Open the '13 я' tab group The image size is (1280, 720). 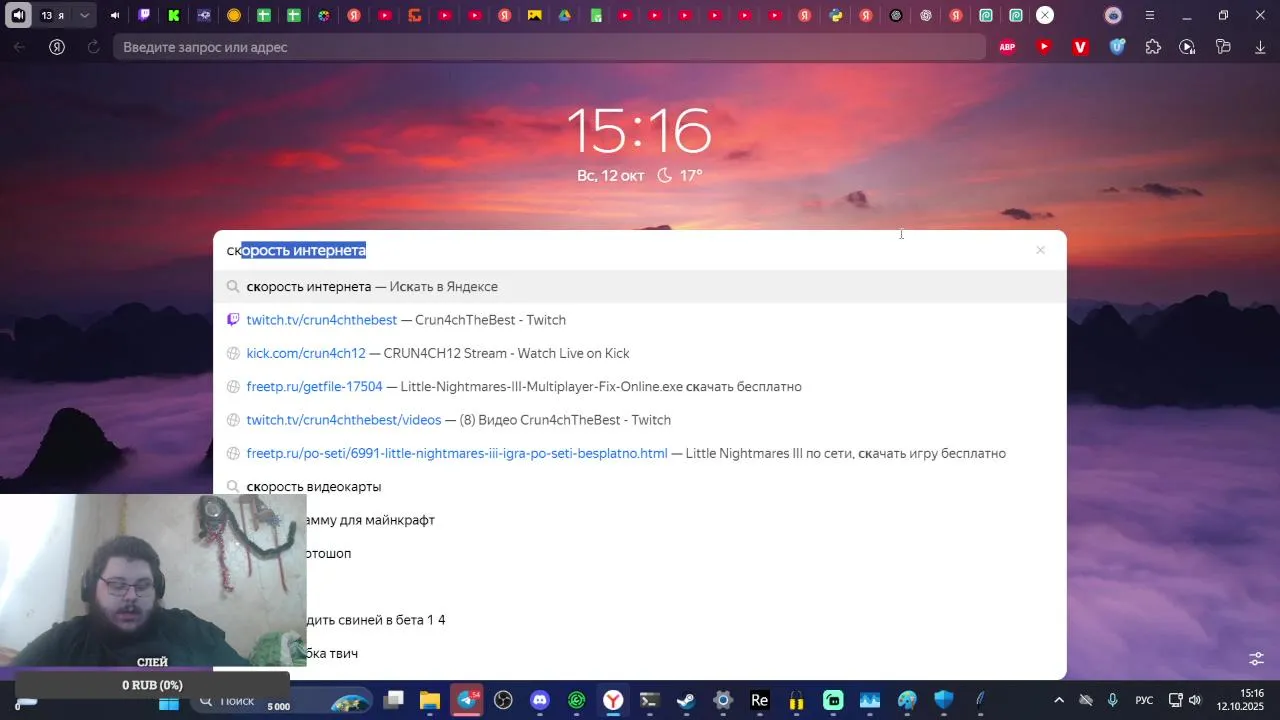pos(53,15)
